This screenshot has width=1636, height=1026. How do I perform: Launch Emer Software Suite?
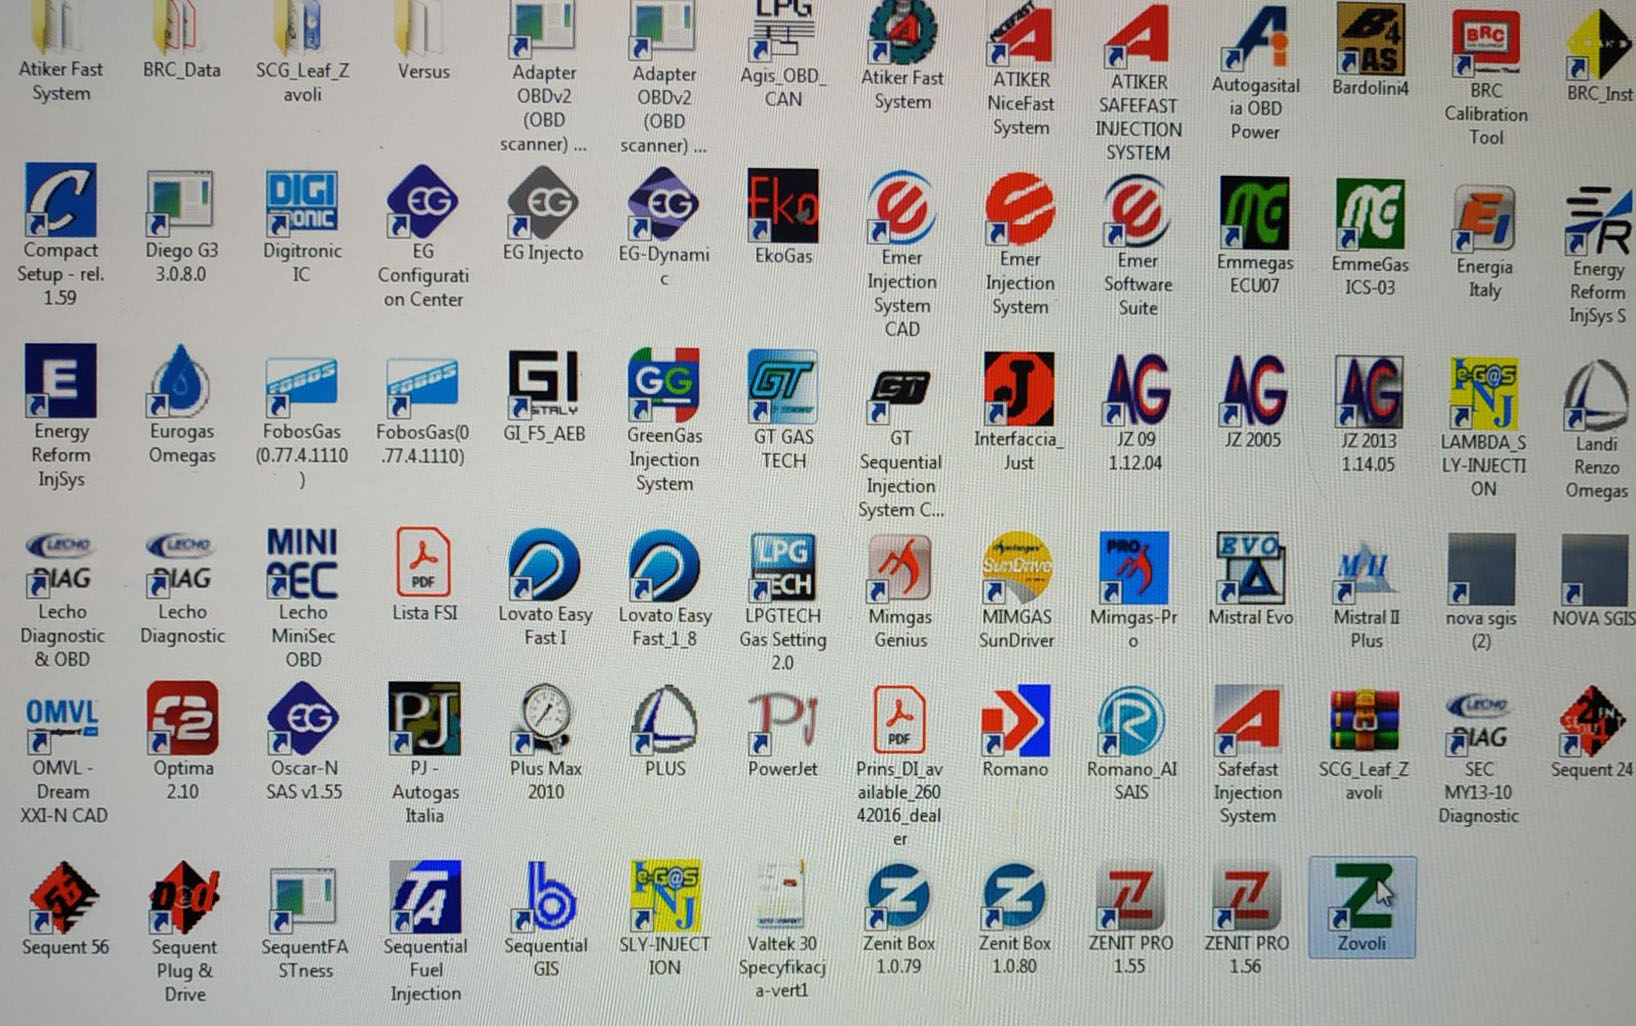point(1137,245)
